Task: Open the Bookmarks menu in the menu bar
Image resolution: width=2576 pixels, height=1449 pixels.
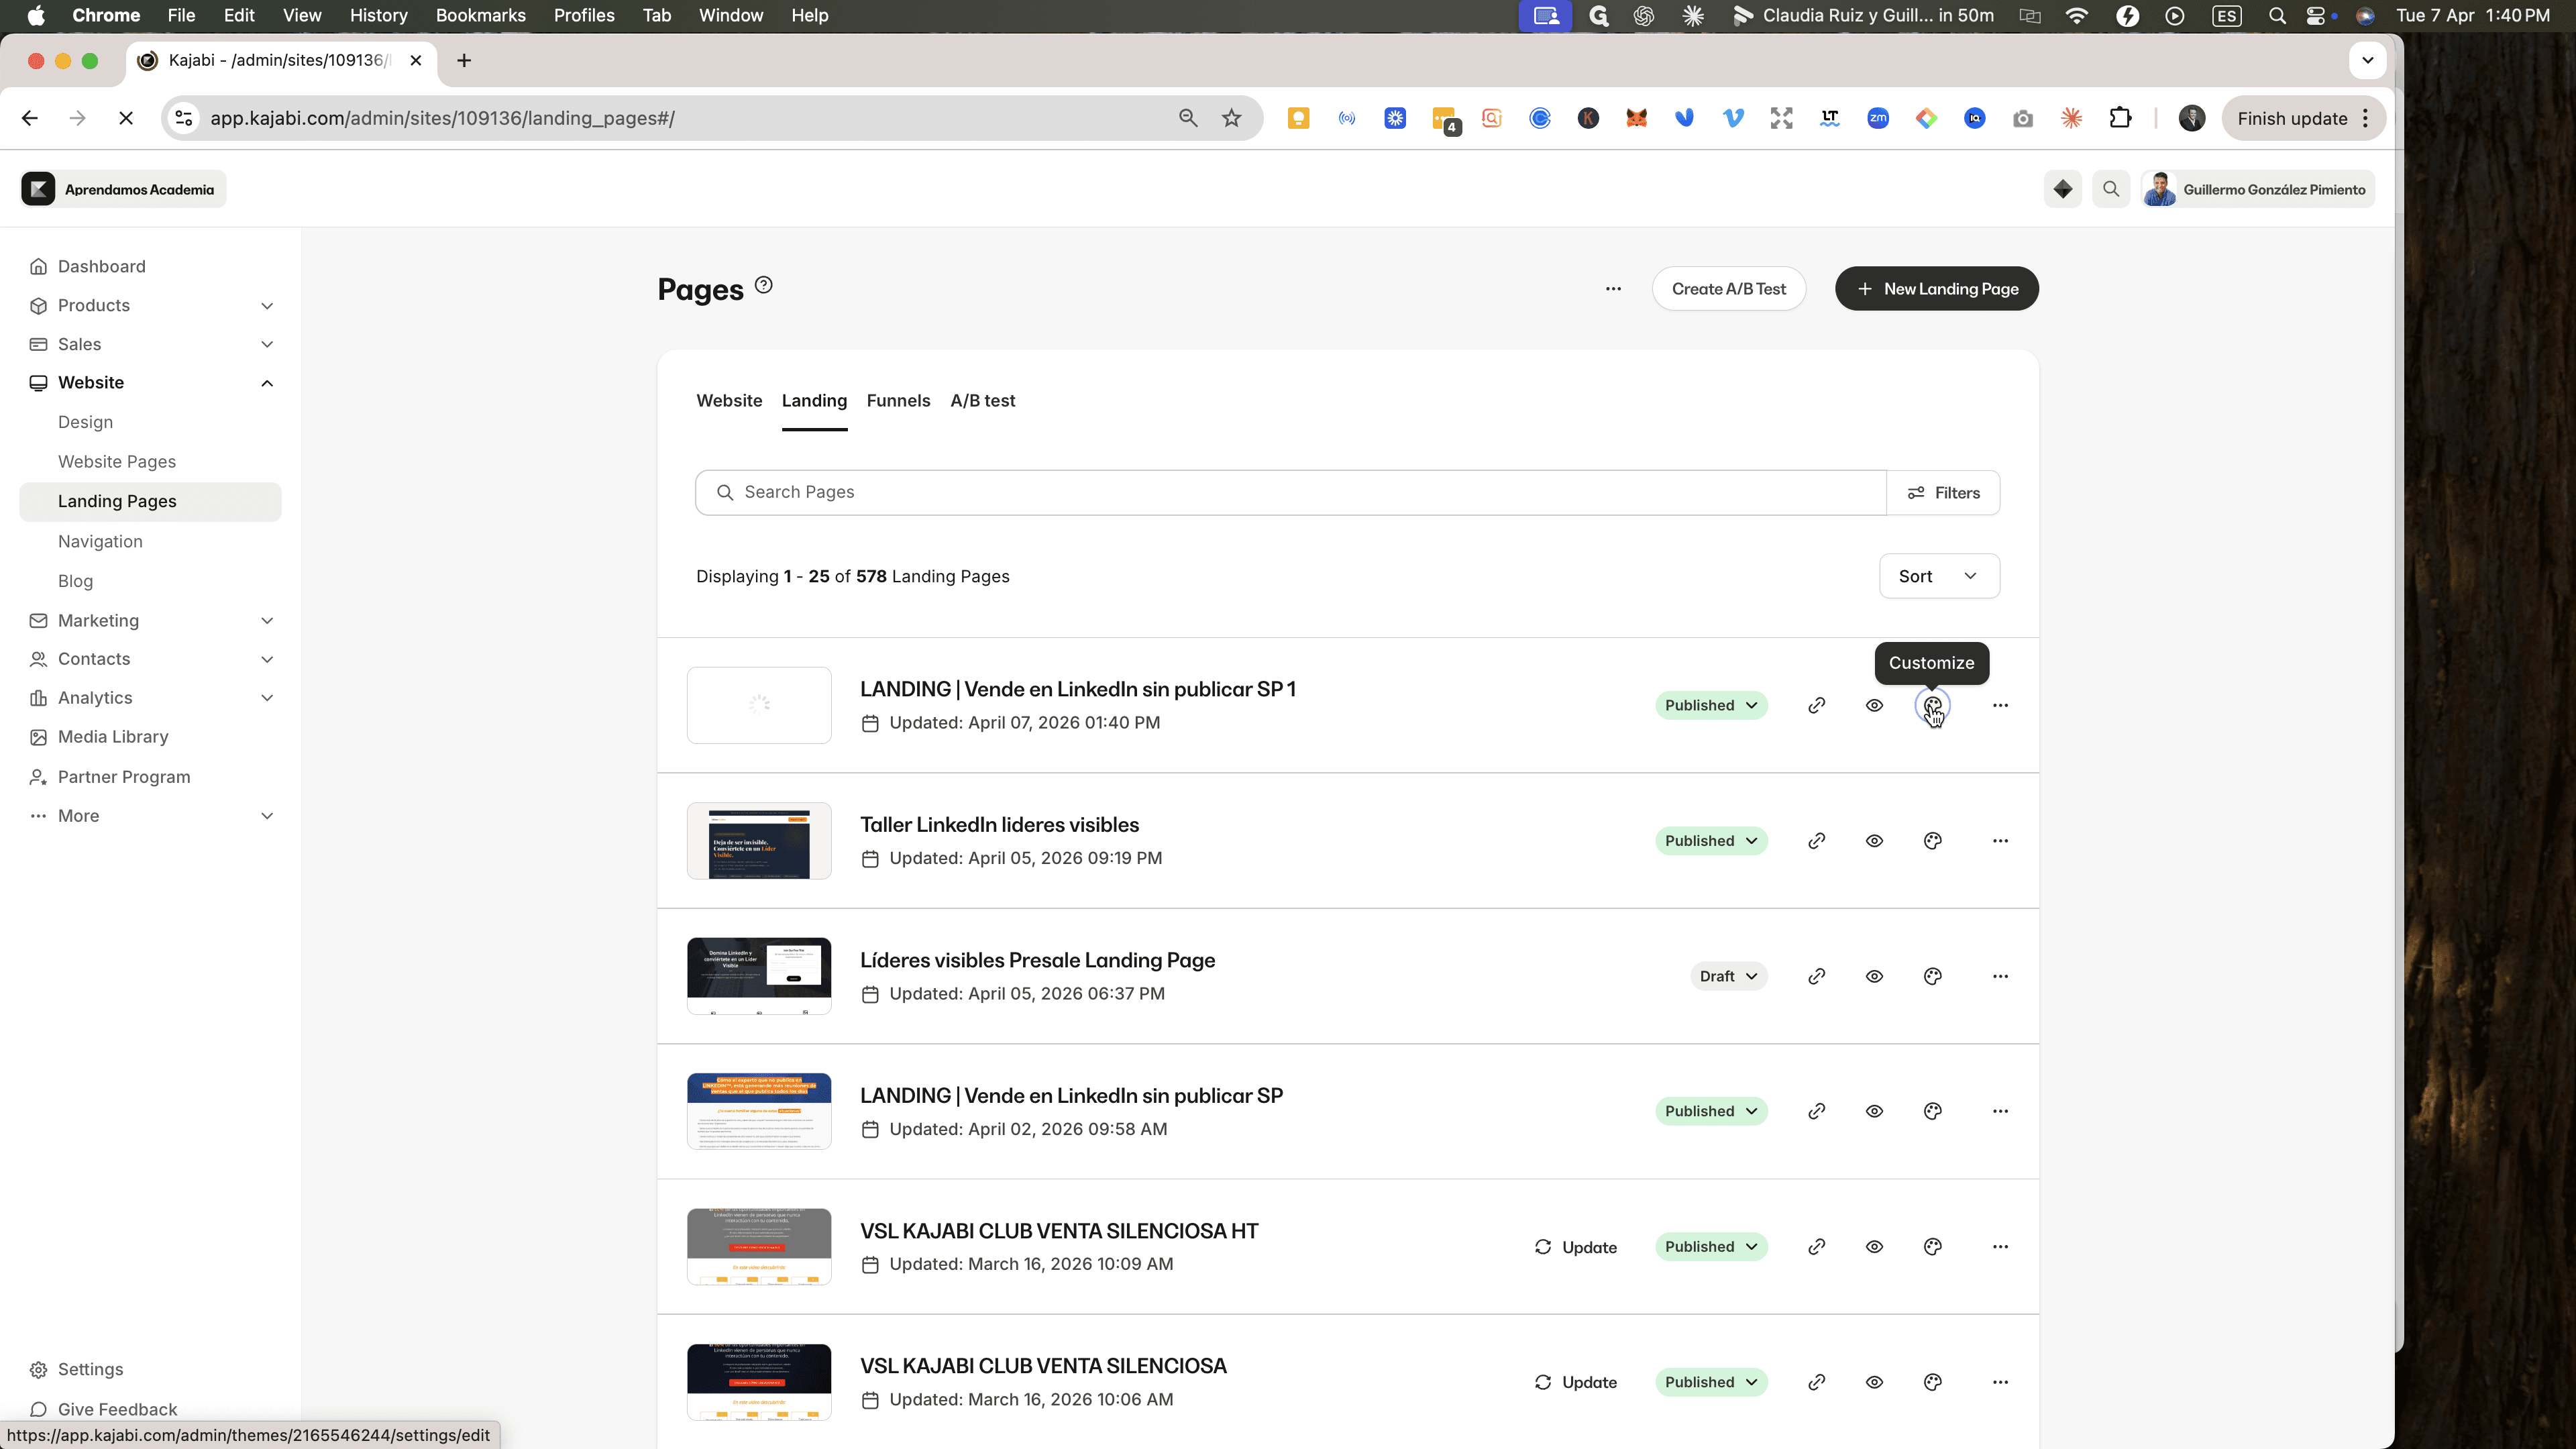Action: tap(480, 16)
